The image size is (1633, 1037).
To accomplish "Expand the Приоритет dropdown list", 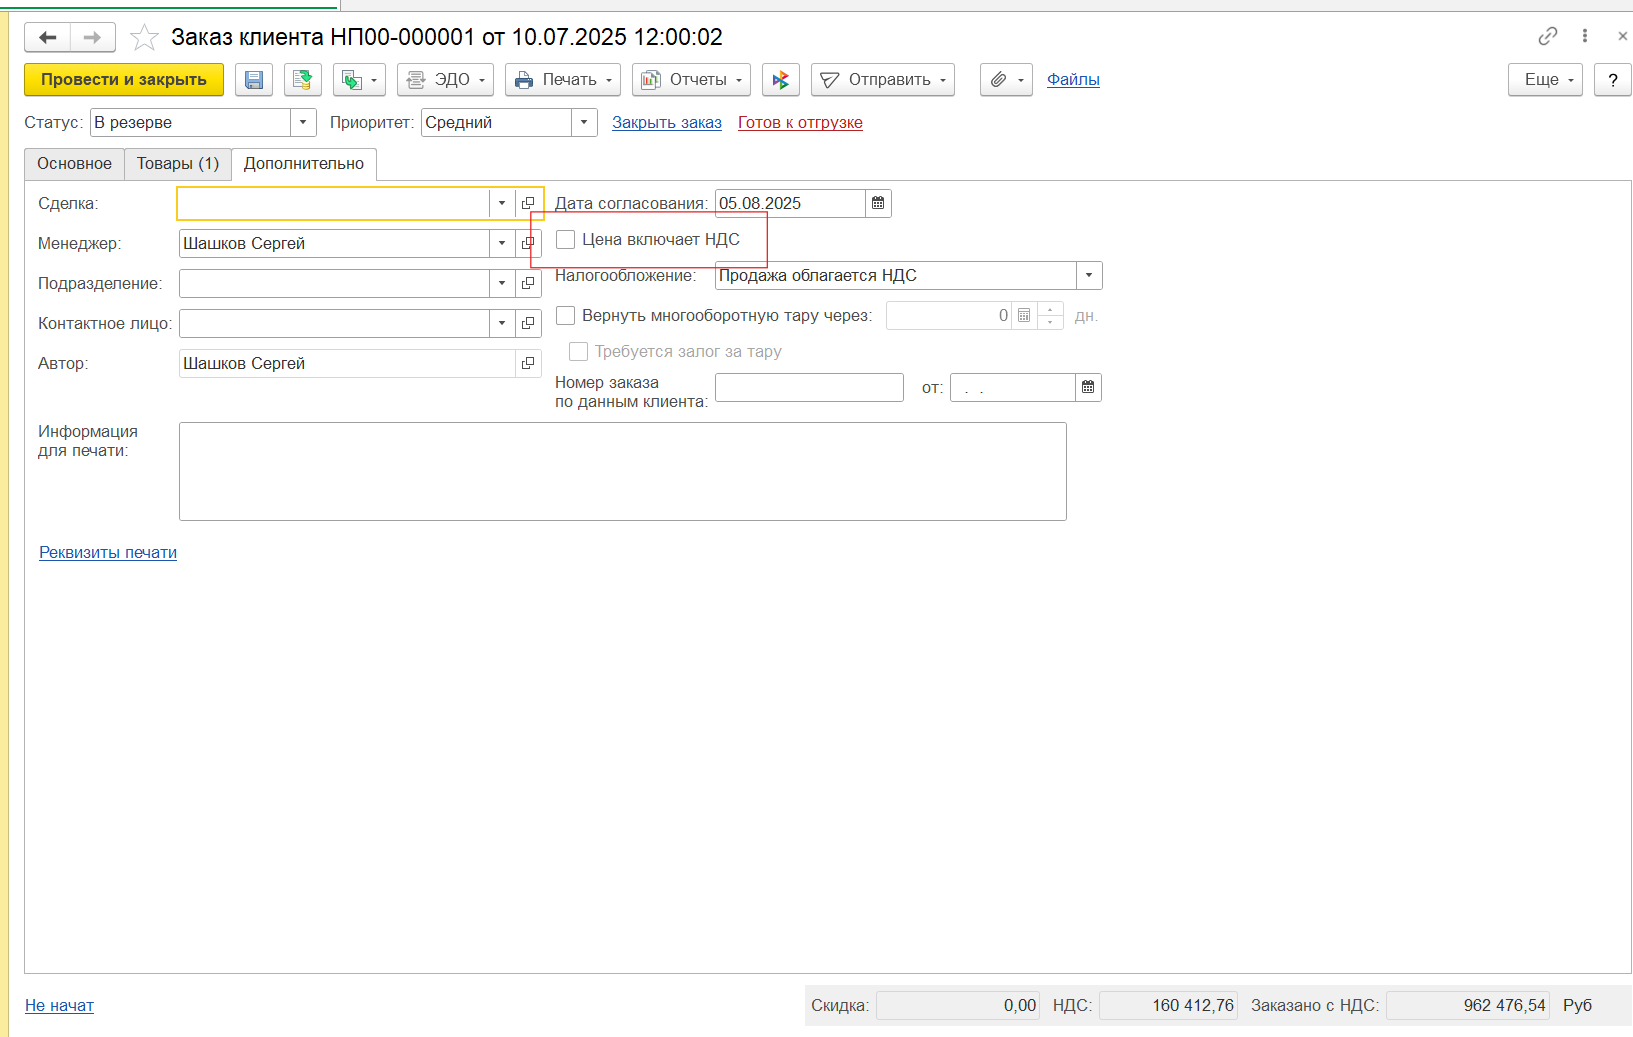I will click(584, 123).
